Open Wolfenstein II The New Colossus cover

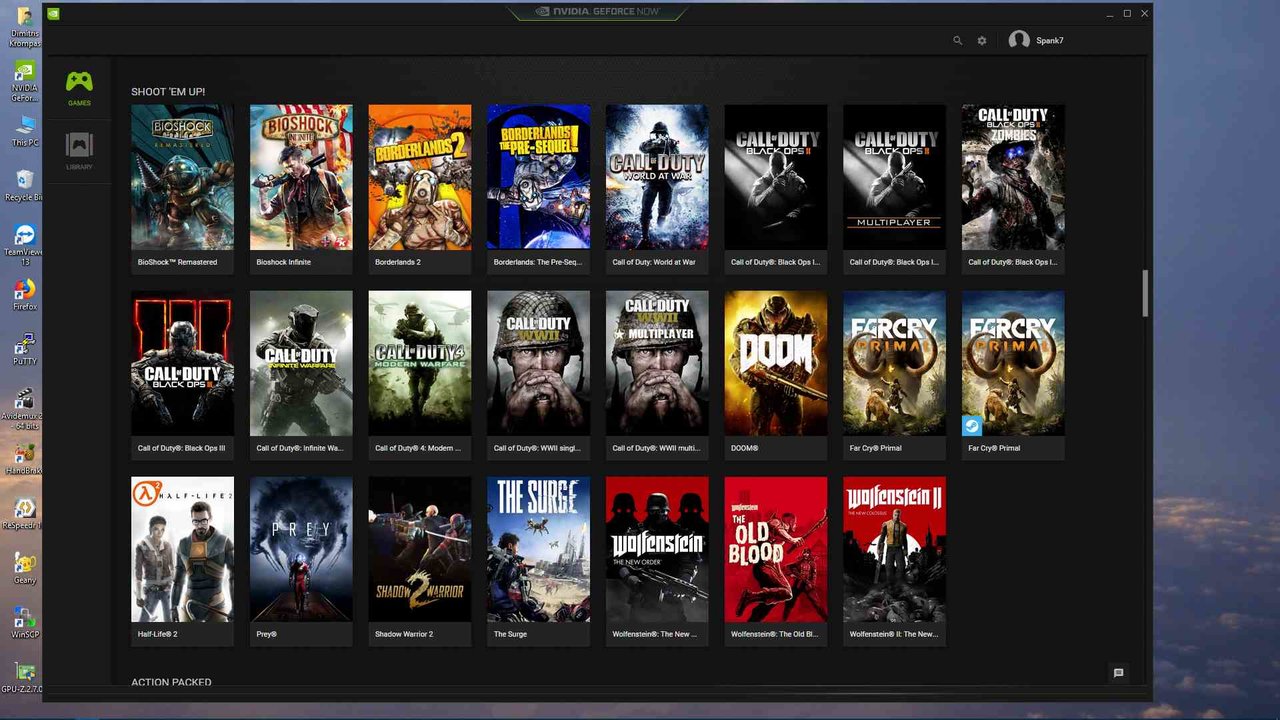pos(894,549)
